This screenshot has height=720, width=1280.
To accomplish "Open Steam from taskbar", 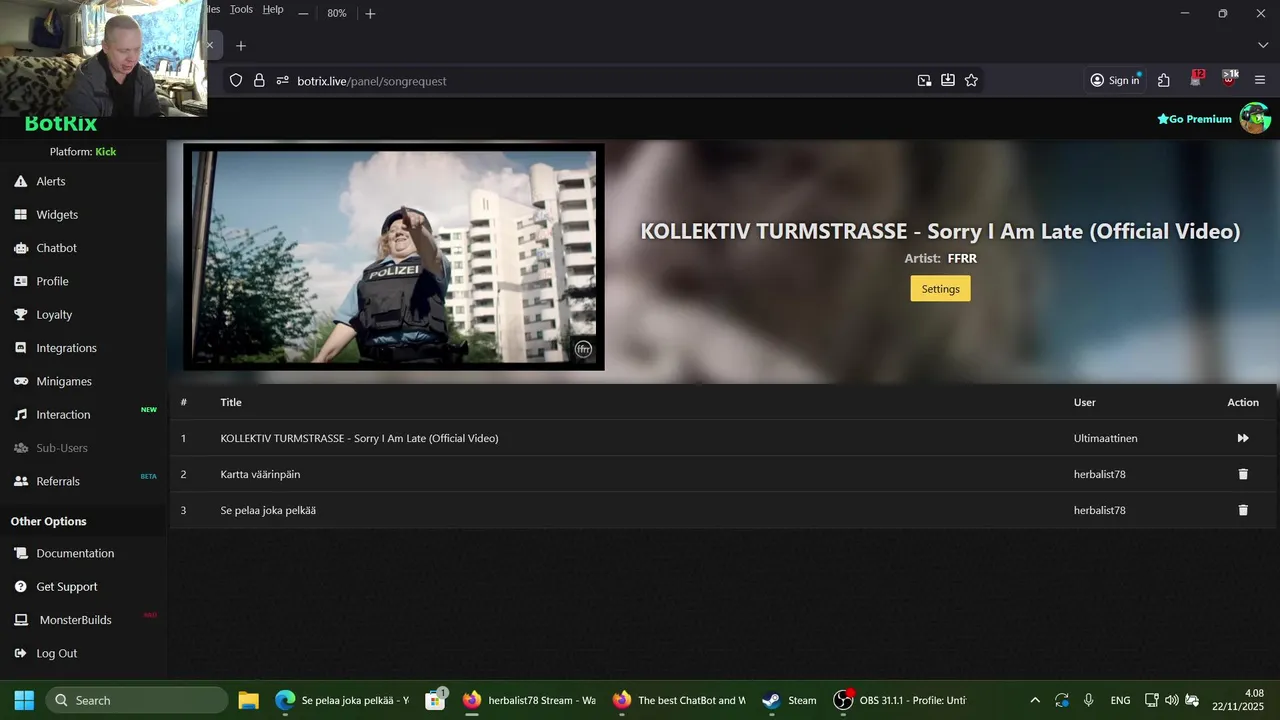I will tap(790, 700).
